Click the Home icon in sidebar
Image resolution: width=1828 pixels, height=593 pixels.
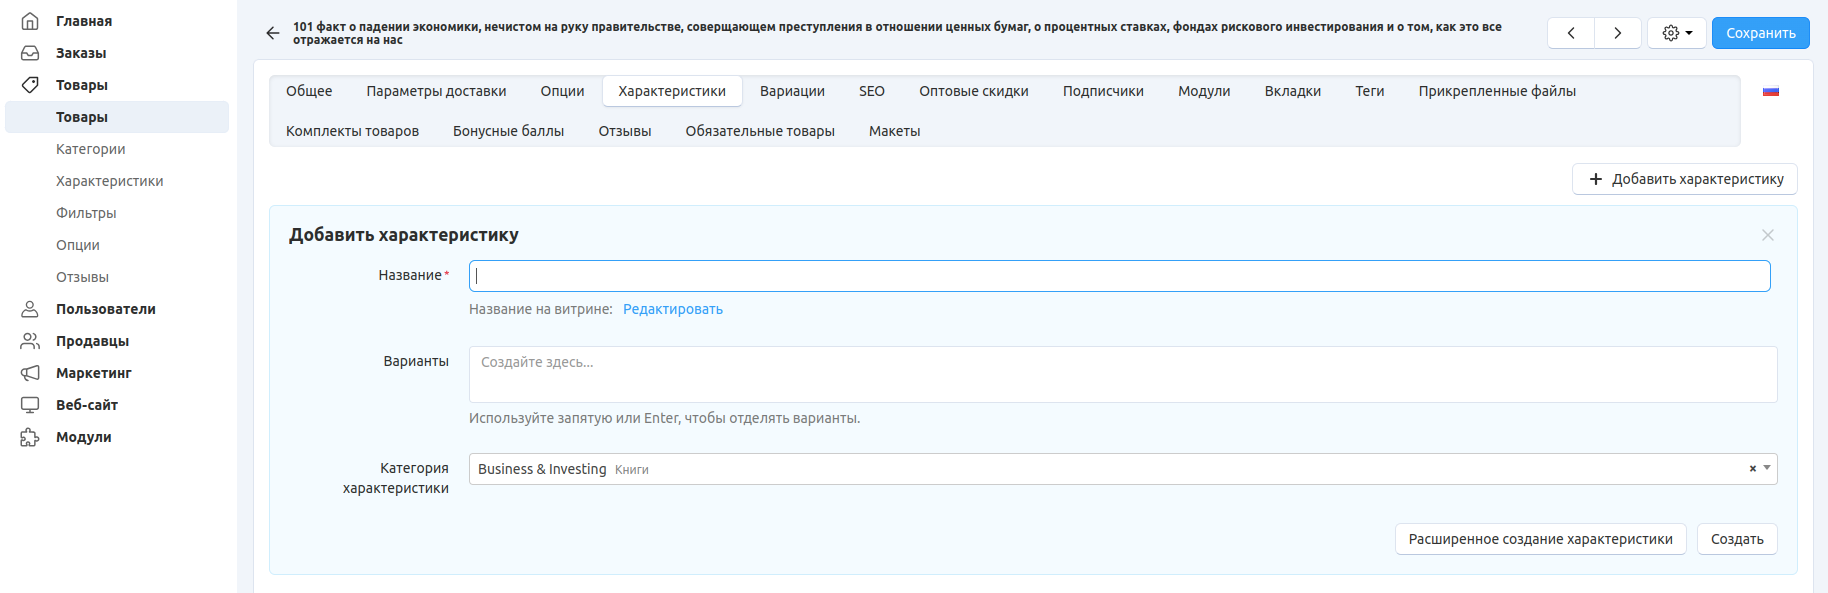[x=30, y=21]
